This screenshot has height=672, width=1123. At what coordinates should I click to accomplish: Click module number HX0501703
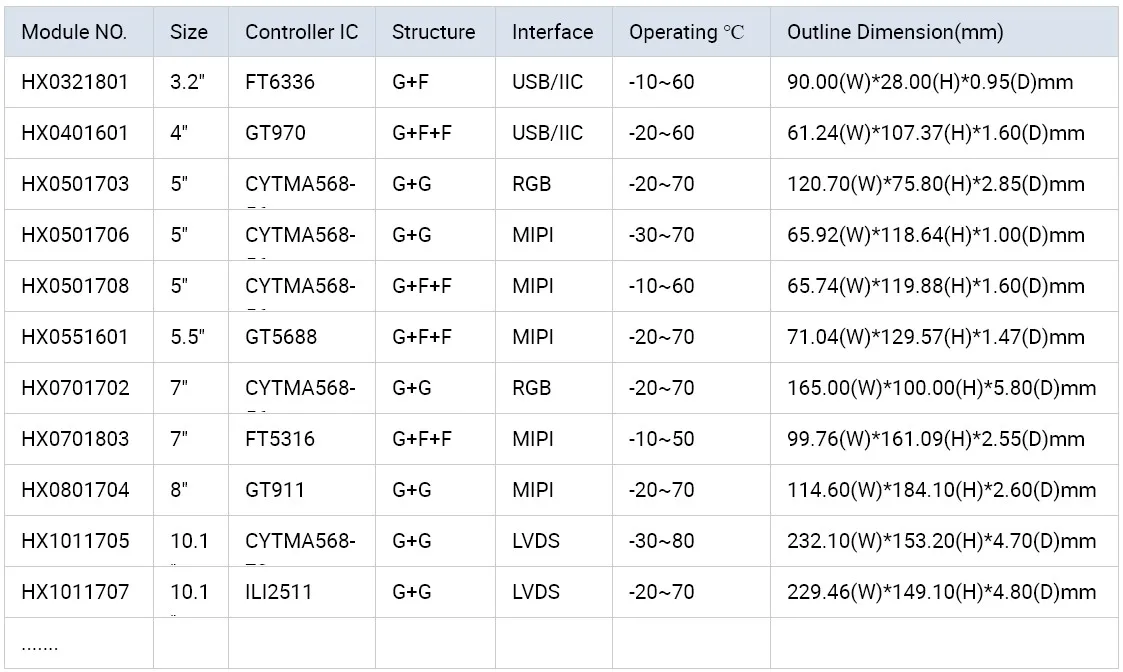click(x=75, y=185)
